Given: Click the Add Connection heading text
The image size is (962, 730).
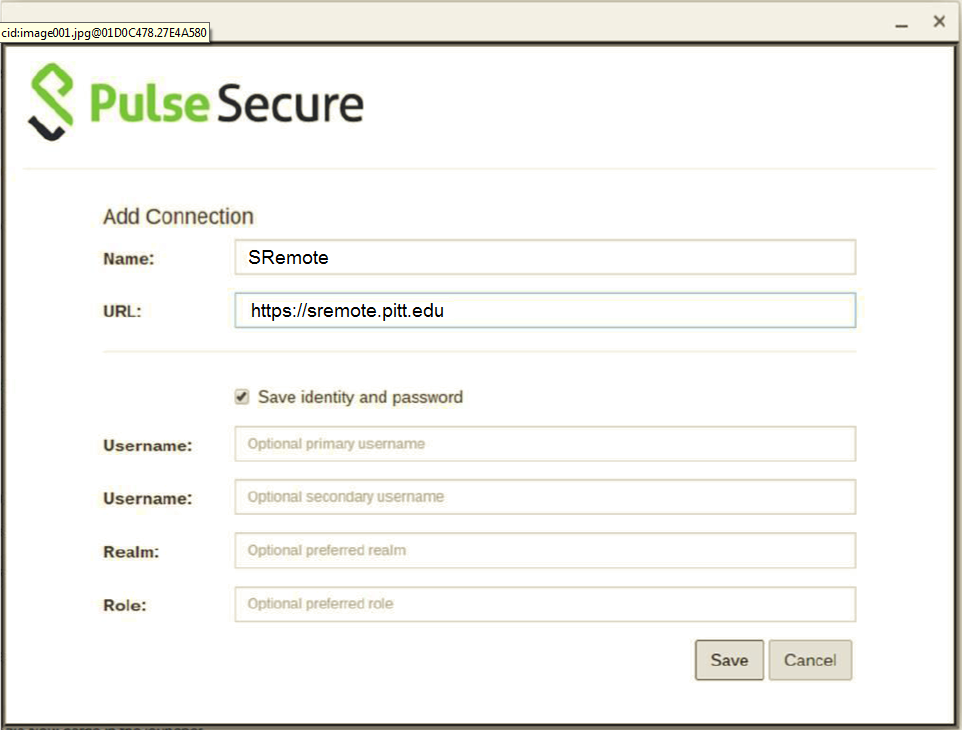Looking at the screenshot, I should (x=178, y=217).
